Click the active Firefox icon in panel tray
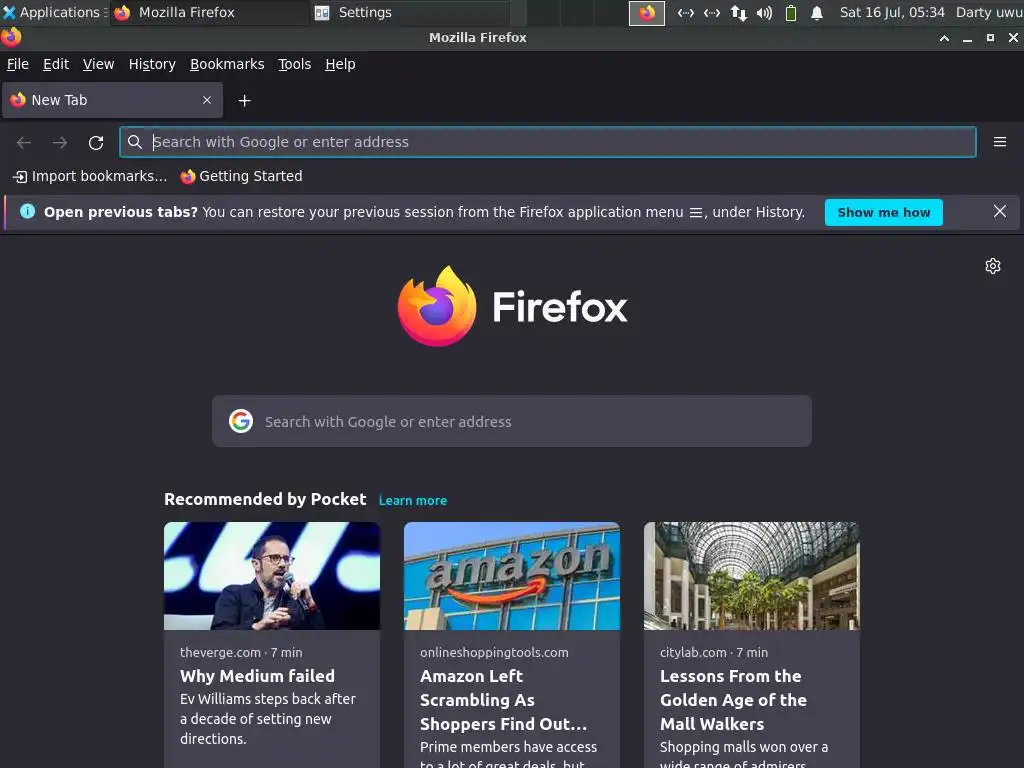The image size is (1024, 768). 647,12
